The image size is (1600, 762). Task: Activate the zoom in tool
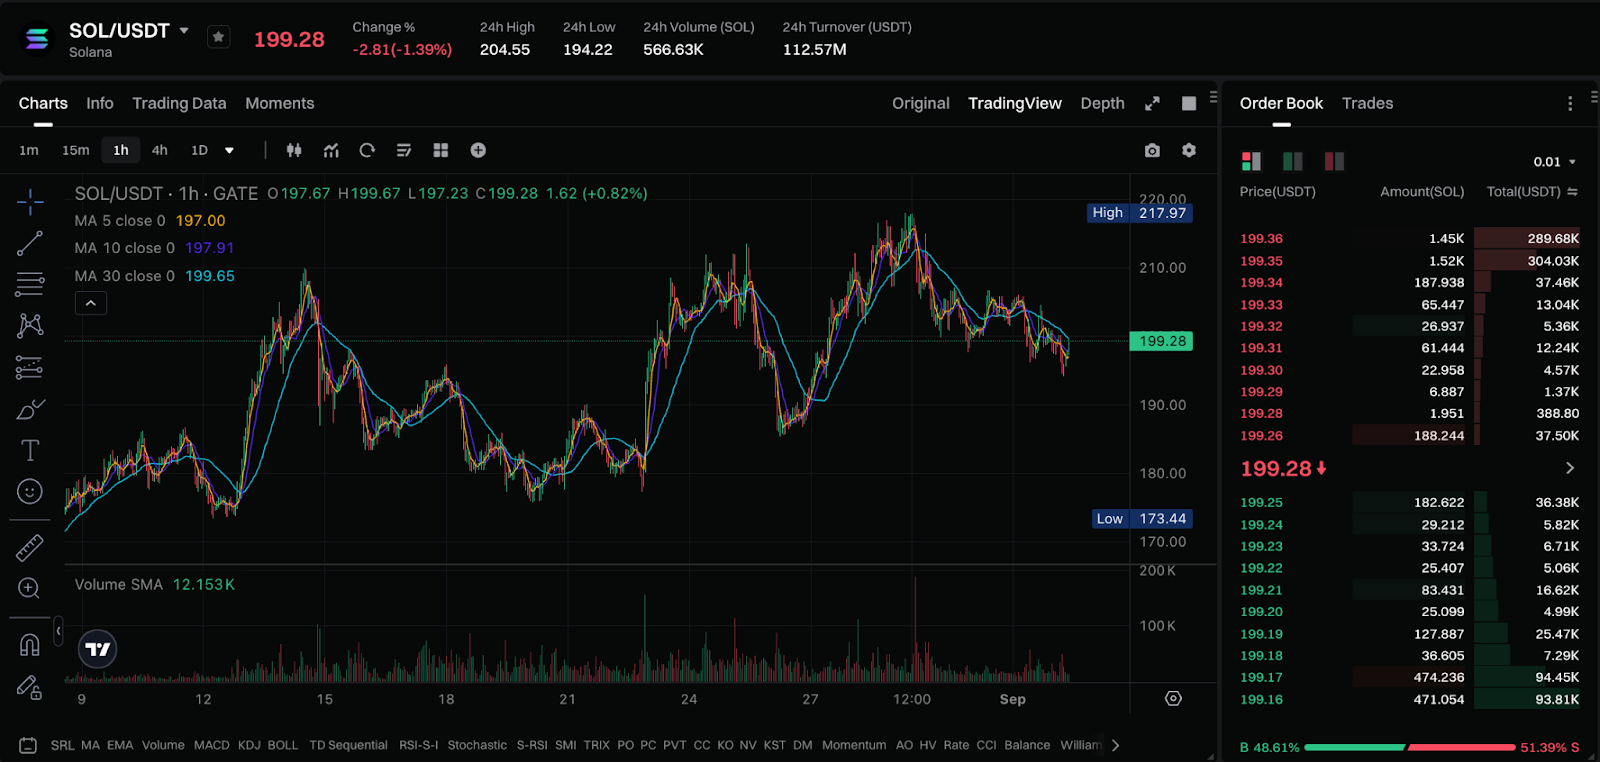tap(30, 588)
